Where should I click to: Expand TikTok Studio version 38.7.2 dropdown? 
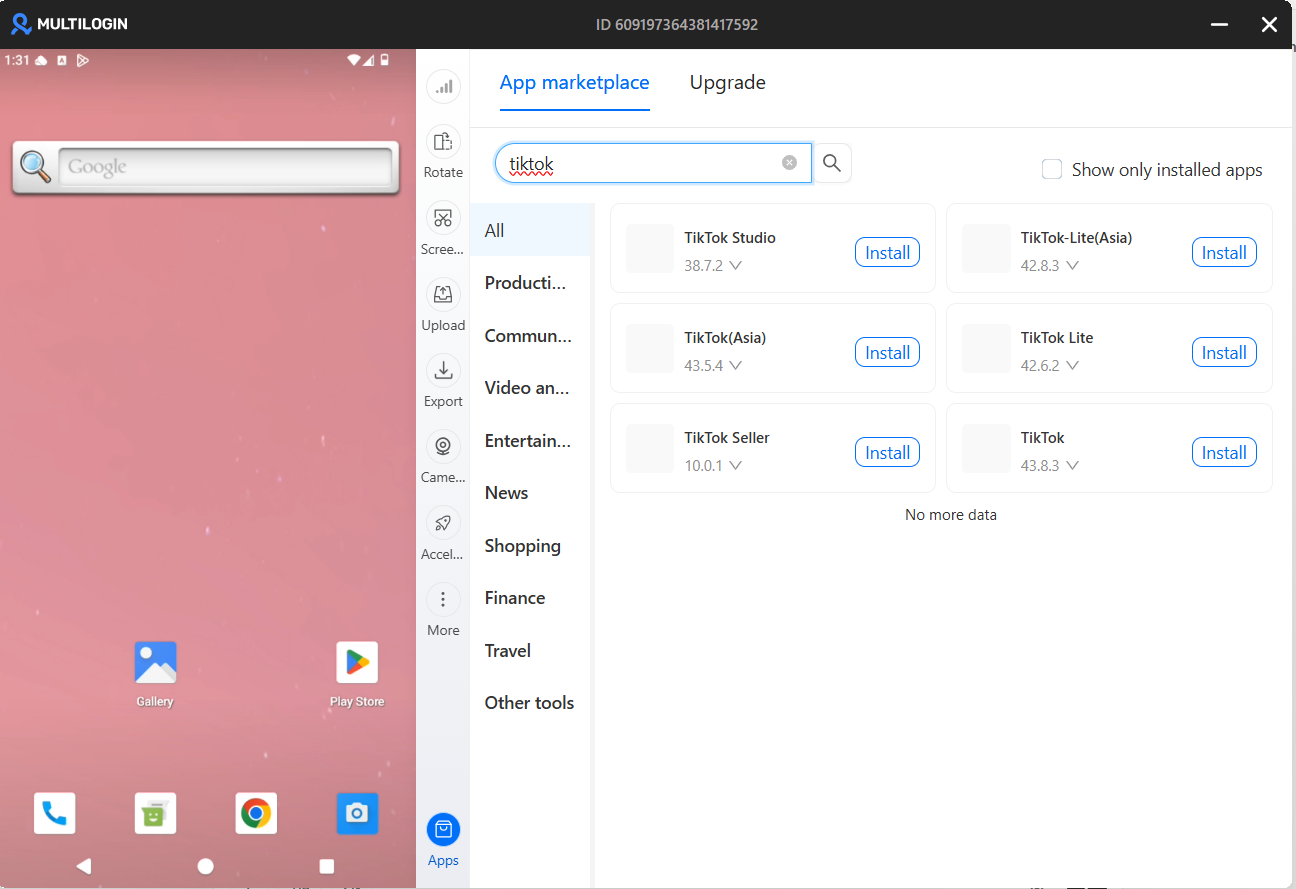click(735, 266)
